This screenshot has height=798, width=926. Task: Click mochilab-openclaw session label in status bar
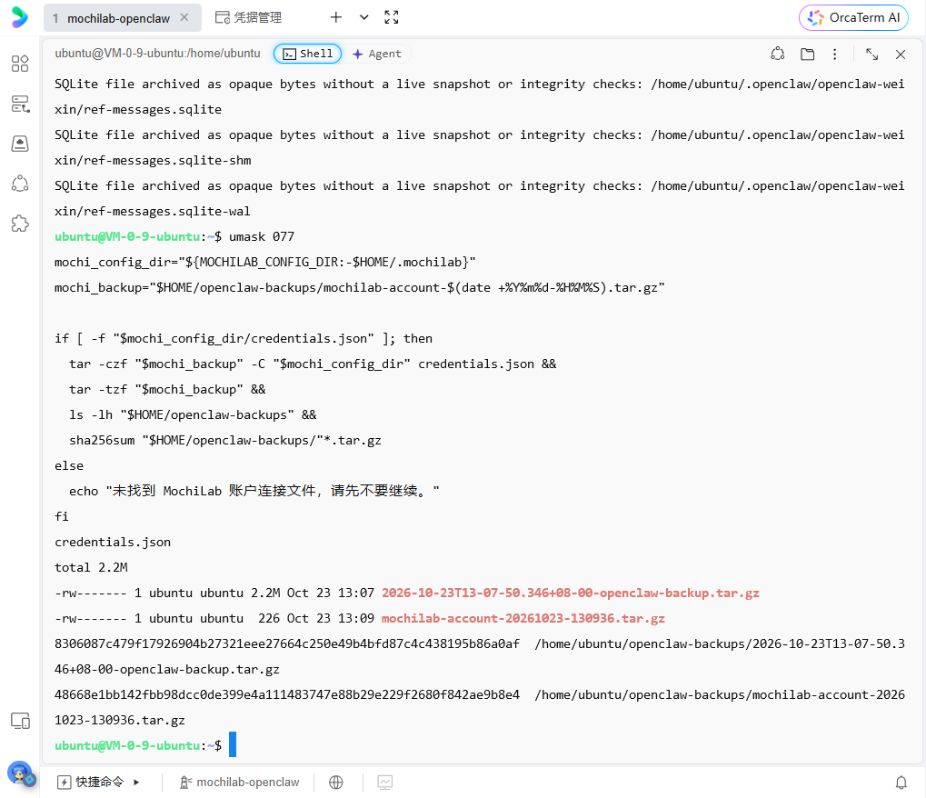pyautogui.click(x=240, y=782)
